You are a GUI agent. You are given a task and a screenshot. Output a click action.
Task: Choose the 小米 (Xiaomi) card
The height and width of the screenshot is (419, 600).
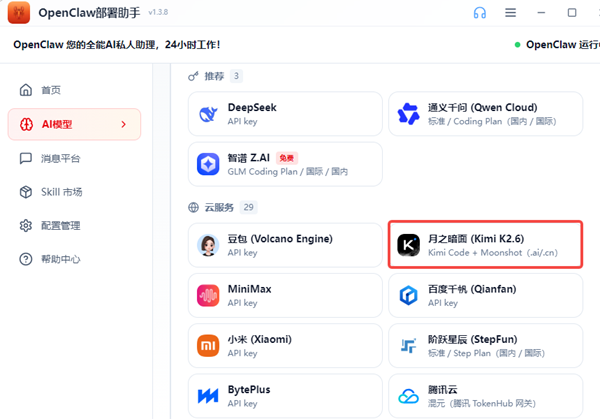(x=285, y=346)
